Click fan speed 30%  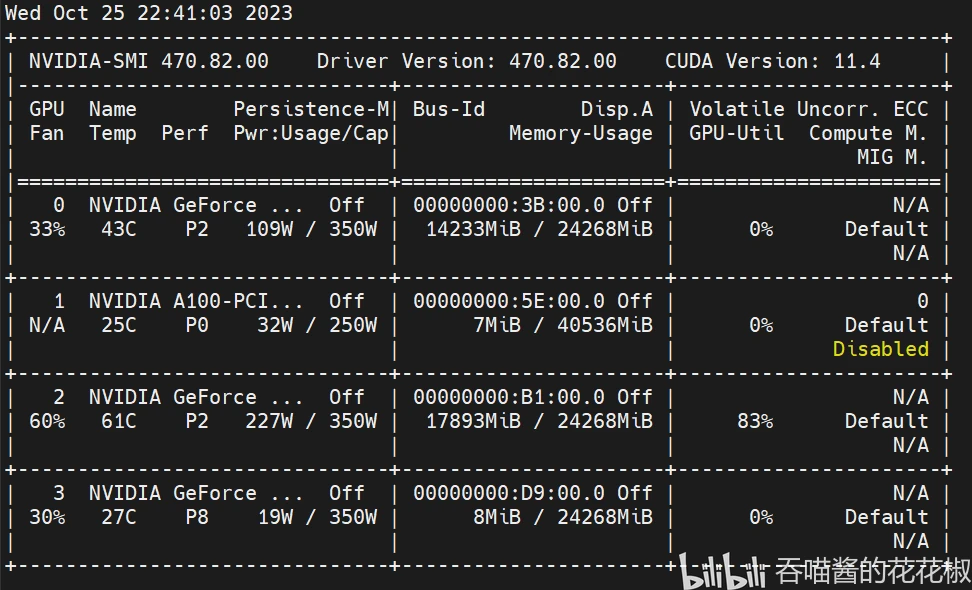(x=47, y=517)
